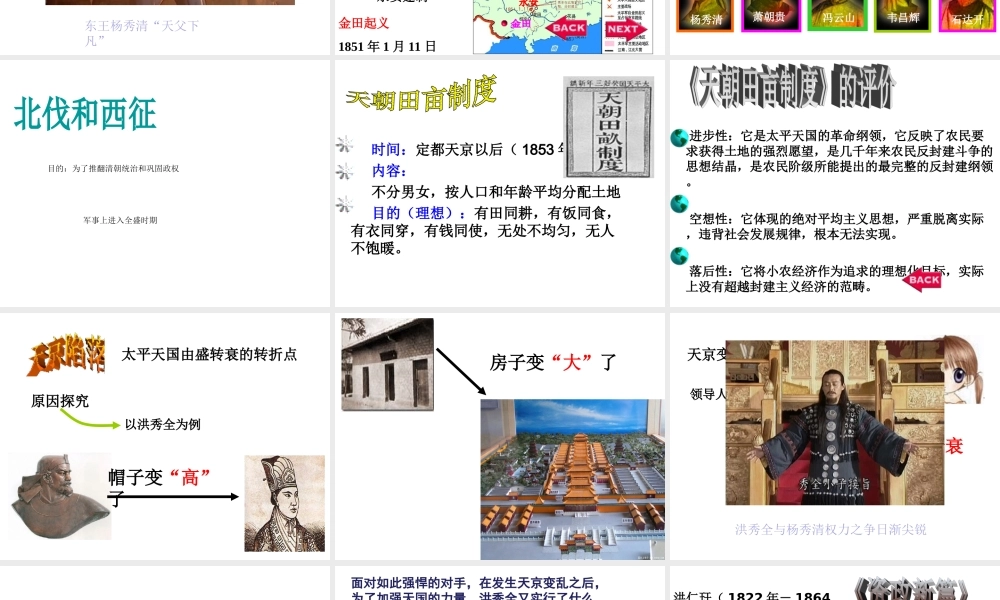Click the bronze bust sculpture image
This screenshot has height=600, width=1000.
pos(60,497)
